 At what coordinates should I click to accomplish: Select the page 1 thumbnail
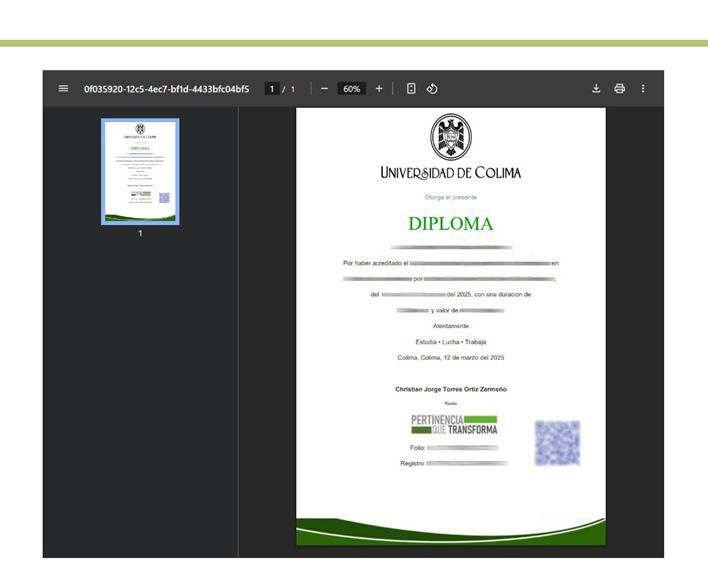tap(140, 172)
